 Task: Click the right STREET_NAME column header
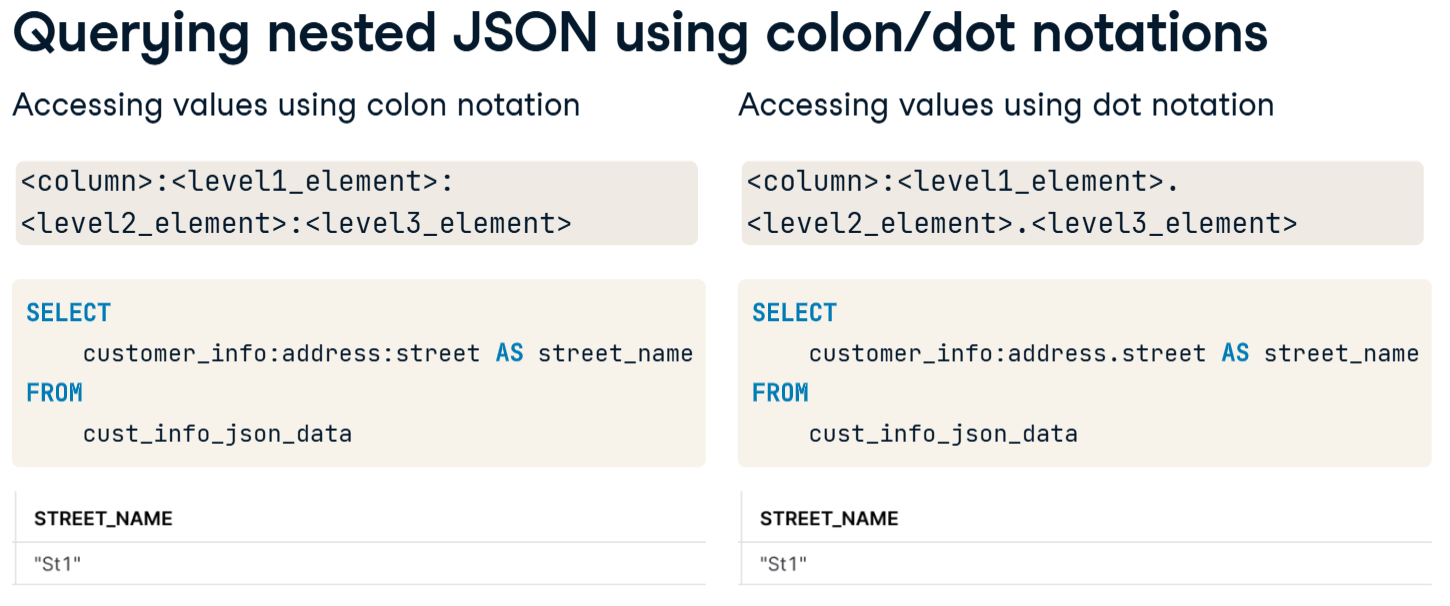[829, 518]
